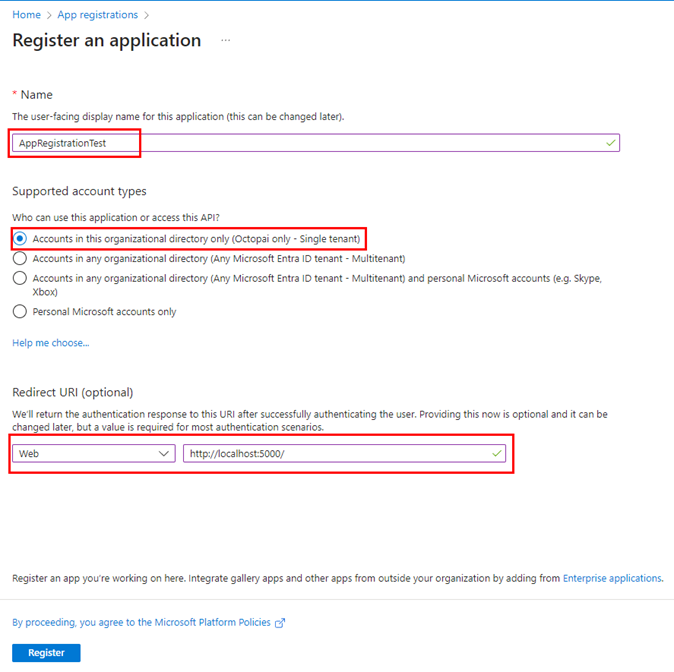Open the Help me choose link
674x672 pixels.
click(50, 343)
